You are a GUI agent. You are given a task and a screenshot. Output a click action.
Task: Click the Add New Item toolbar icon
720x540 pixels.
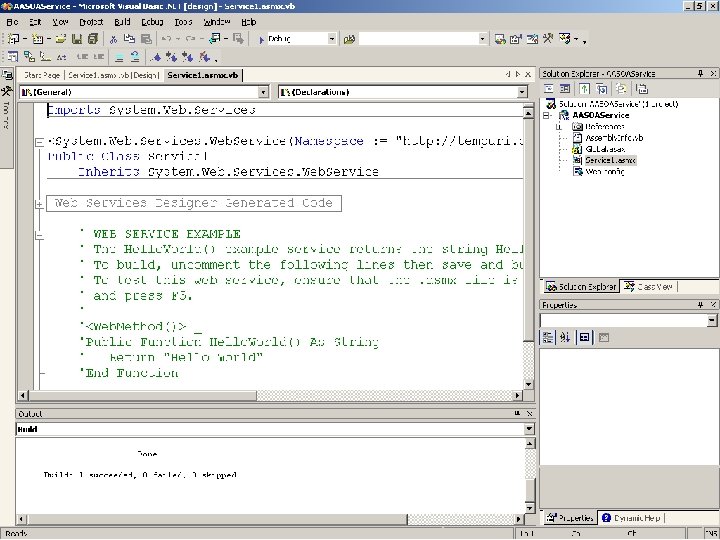pyautogui.click(x=38, y=39)
